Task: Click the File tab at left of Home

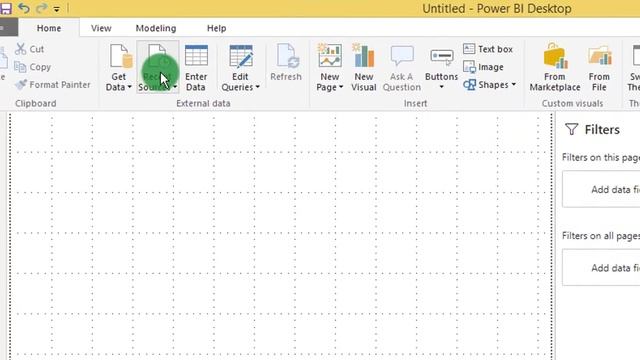Action: [9, 28]
